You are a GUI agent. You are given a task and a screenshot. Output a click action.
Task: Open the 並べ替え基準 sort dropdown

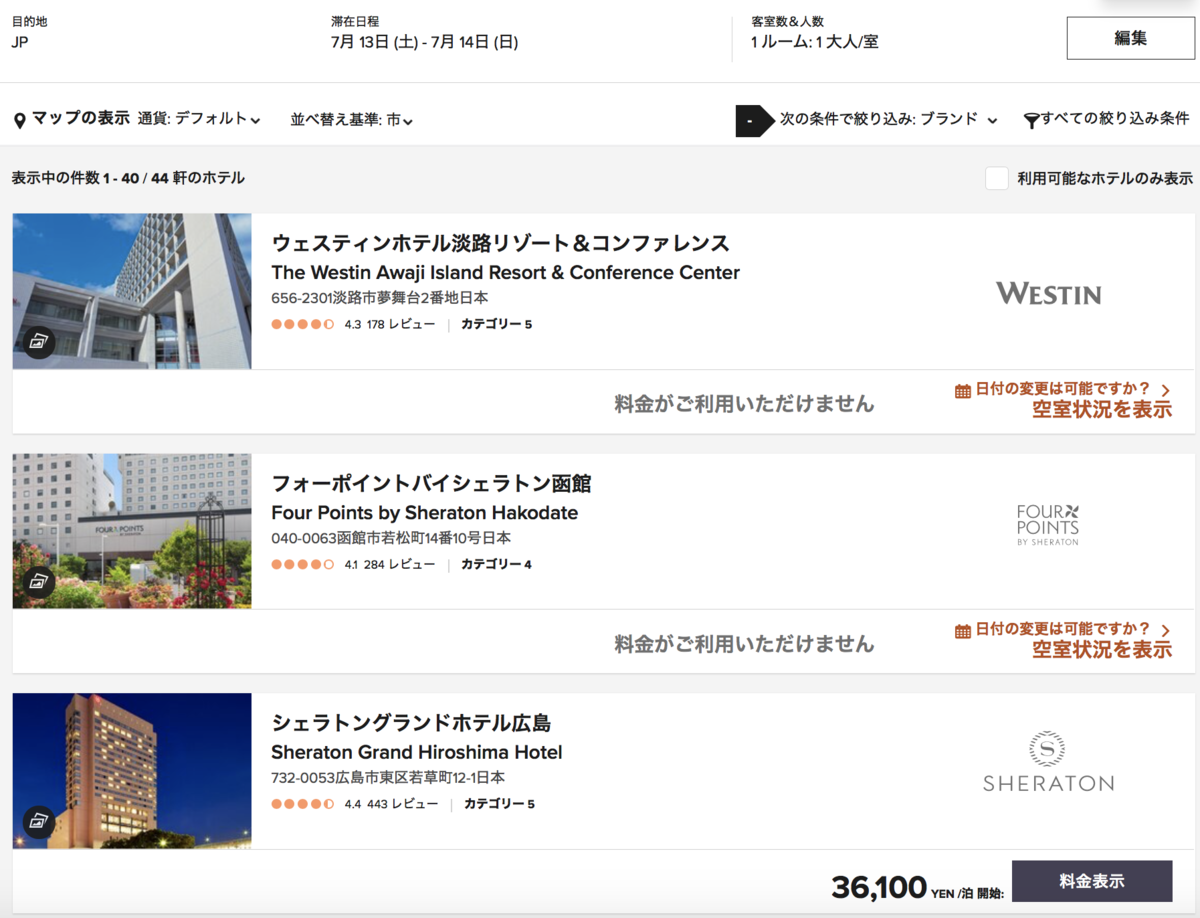pyautogui.click(x=352, y=120)
